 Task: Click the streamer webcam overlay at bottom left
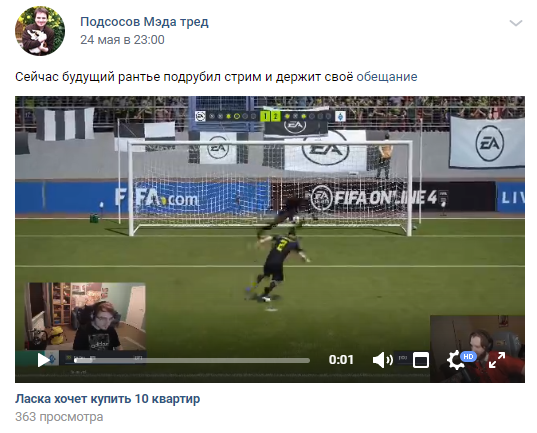(85, 316)
